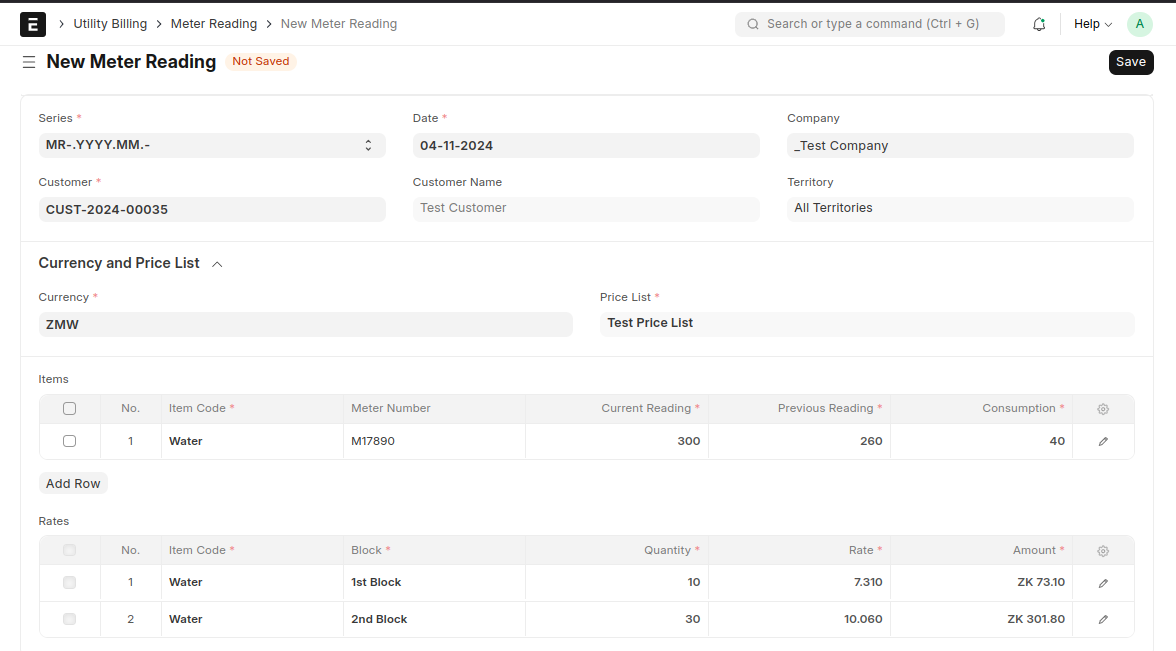This screenshot has width=1176, height=651.
Task: Click the Customer Name field Test Customer
Action: pos(586,209)
